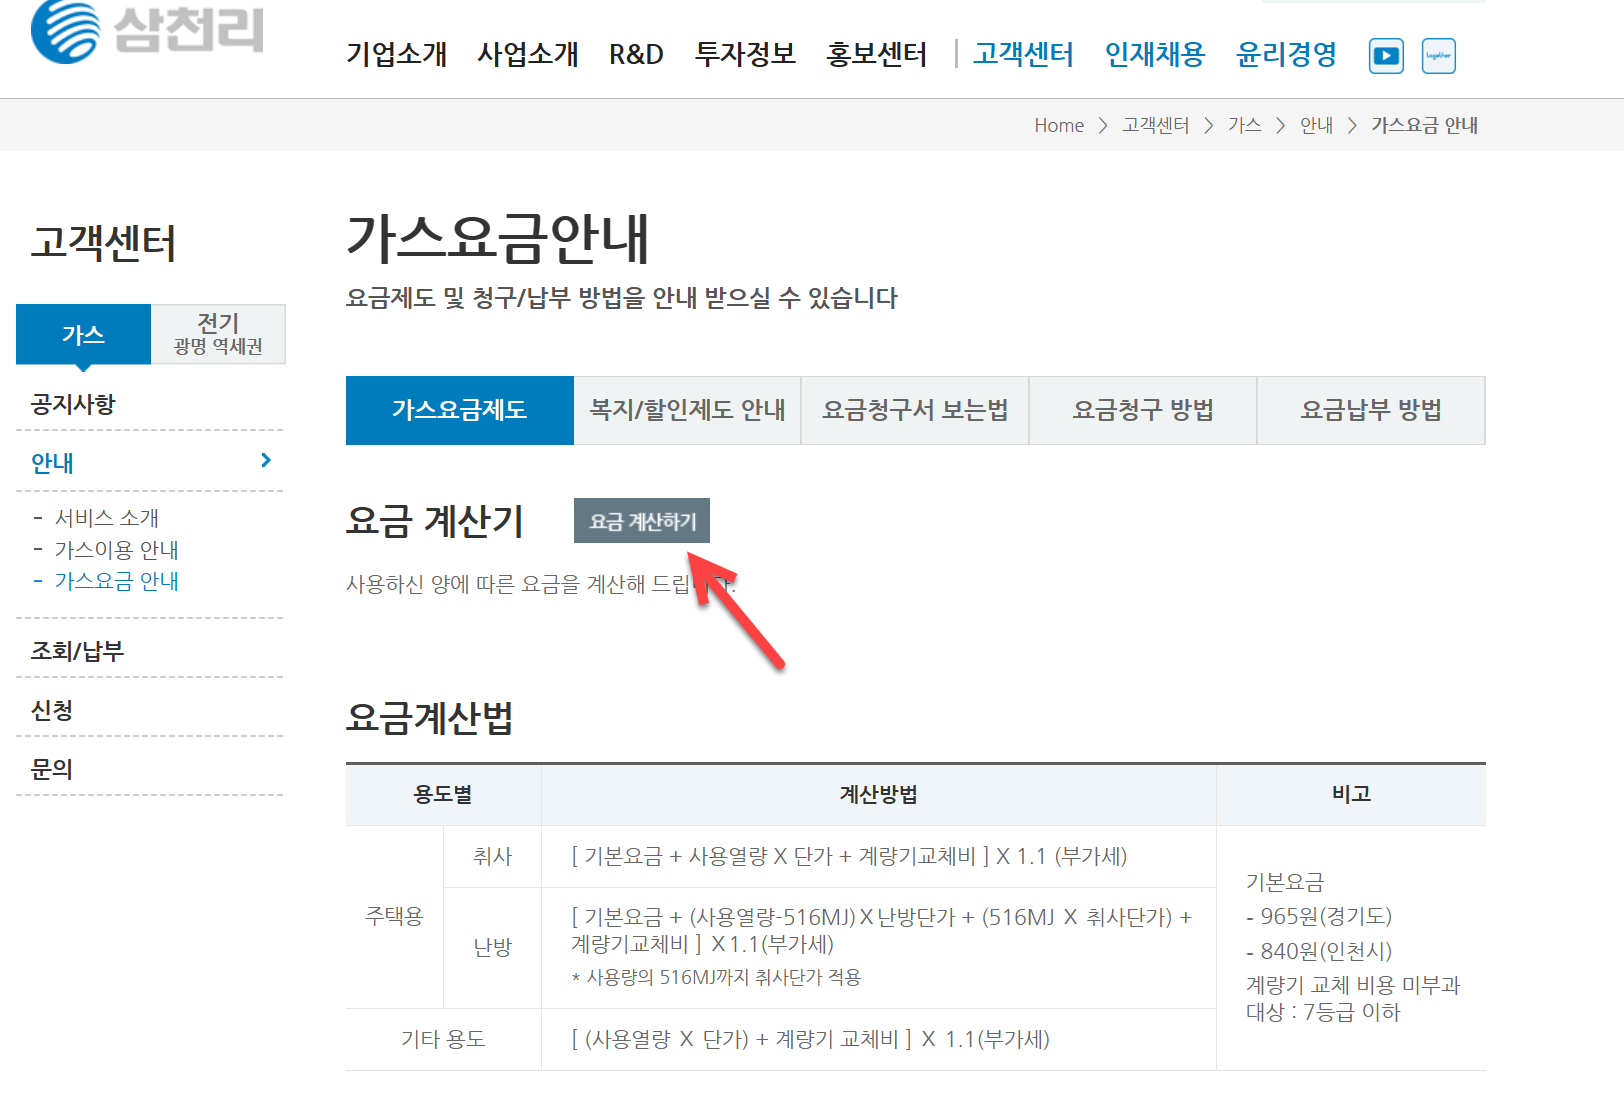Open the 기업소개 menu
This screenshot has height=1098, width=1624.
coord(397,55)
